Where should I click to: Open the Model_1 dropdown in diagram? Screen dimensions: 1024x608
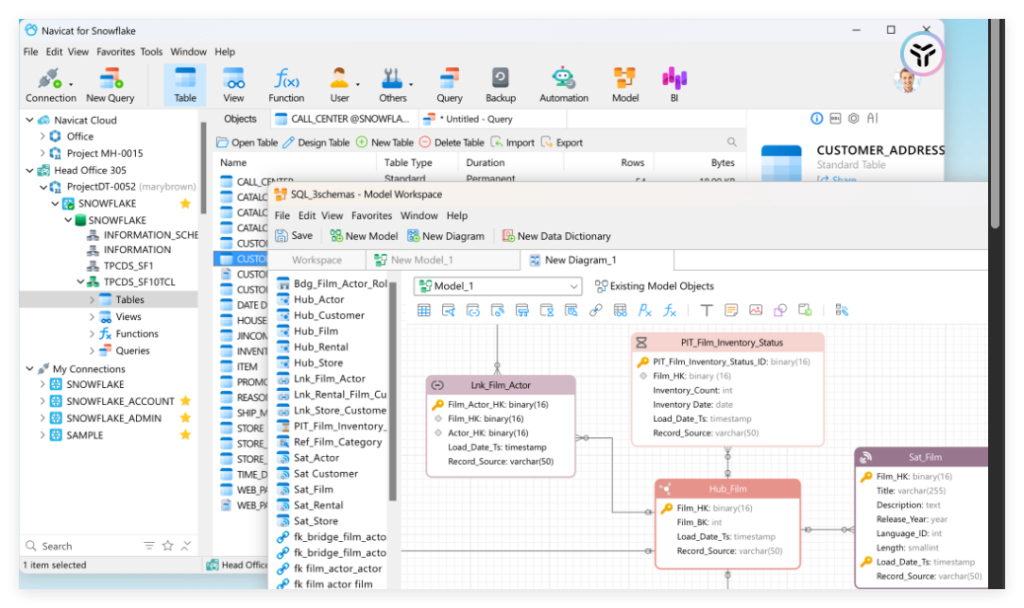pyautogui.click(x=498, y=286)
